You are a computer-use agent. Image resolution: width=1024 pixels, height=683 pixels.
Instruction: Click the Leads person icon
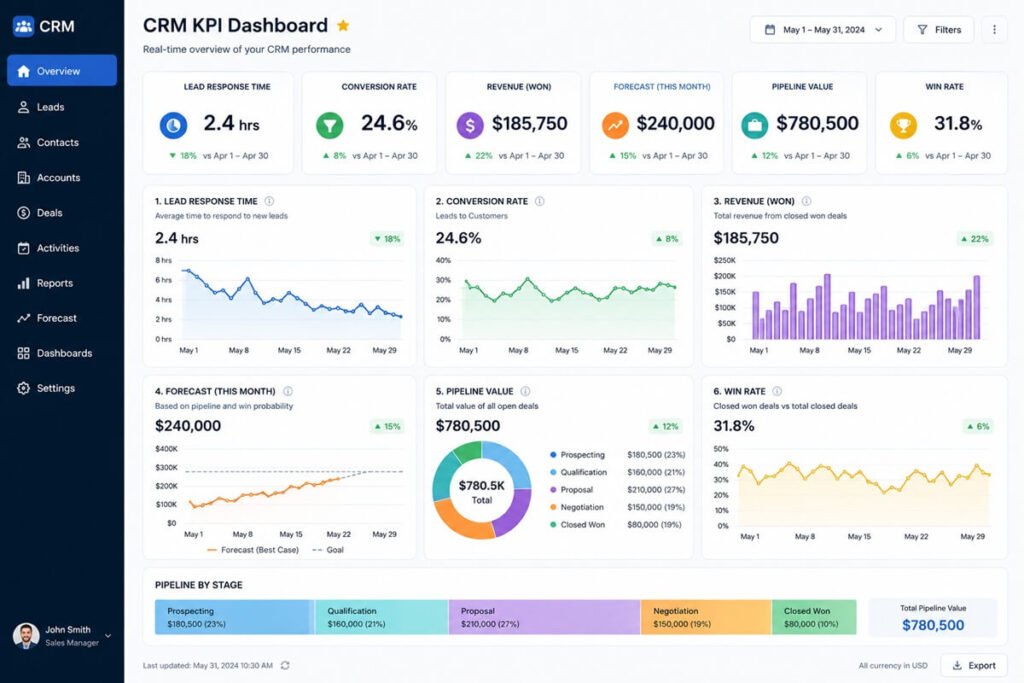[x=24, y=107]
